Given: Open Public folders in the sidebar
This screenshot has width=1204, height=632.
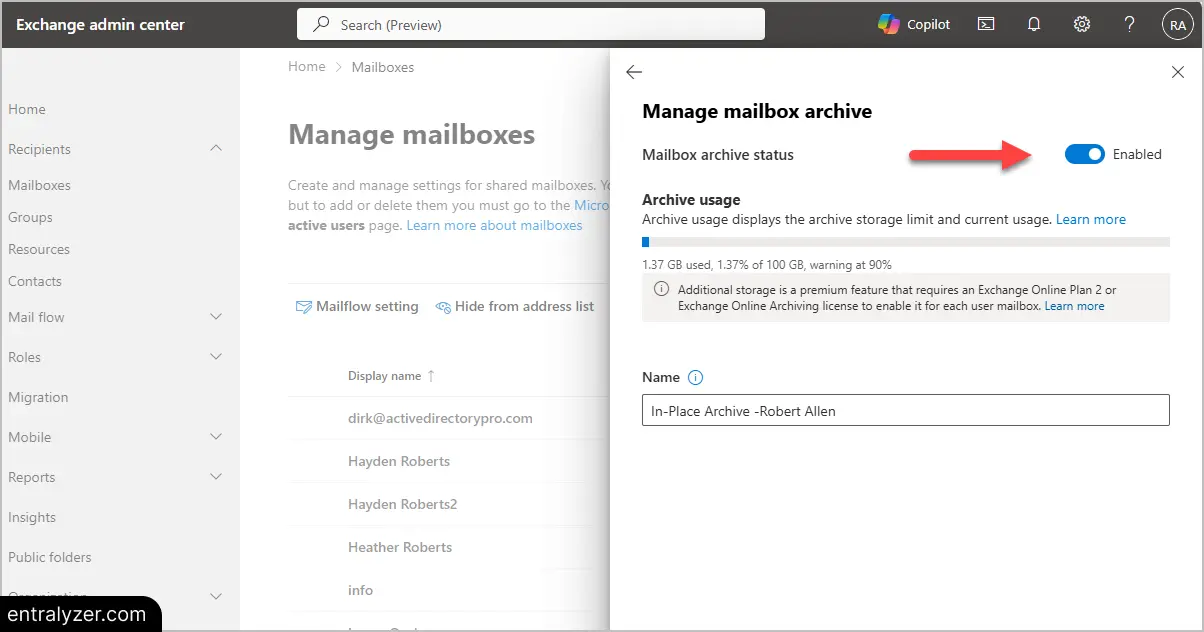Looking at the screenshot, I should pyautogui.click(x=50, y=557).
